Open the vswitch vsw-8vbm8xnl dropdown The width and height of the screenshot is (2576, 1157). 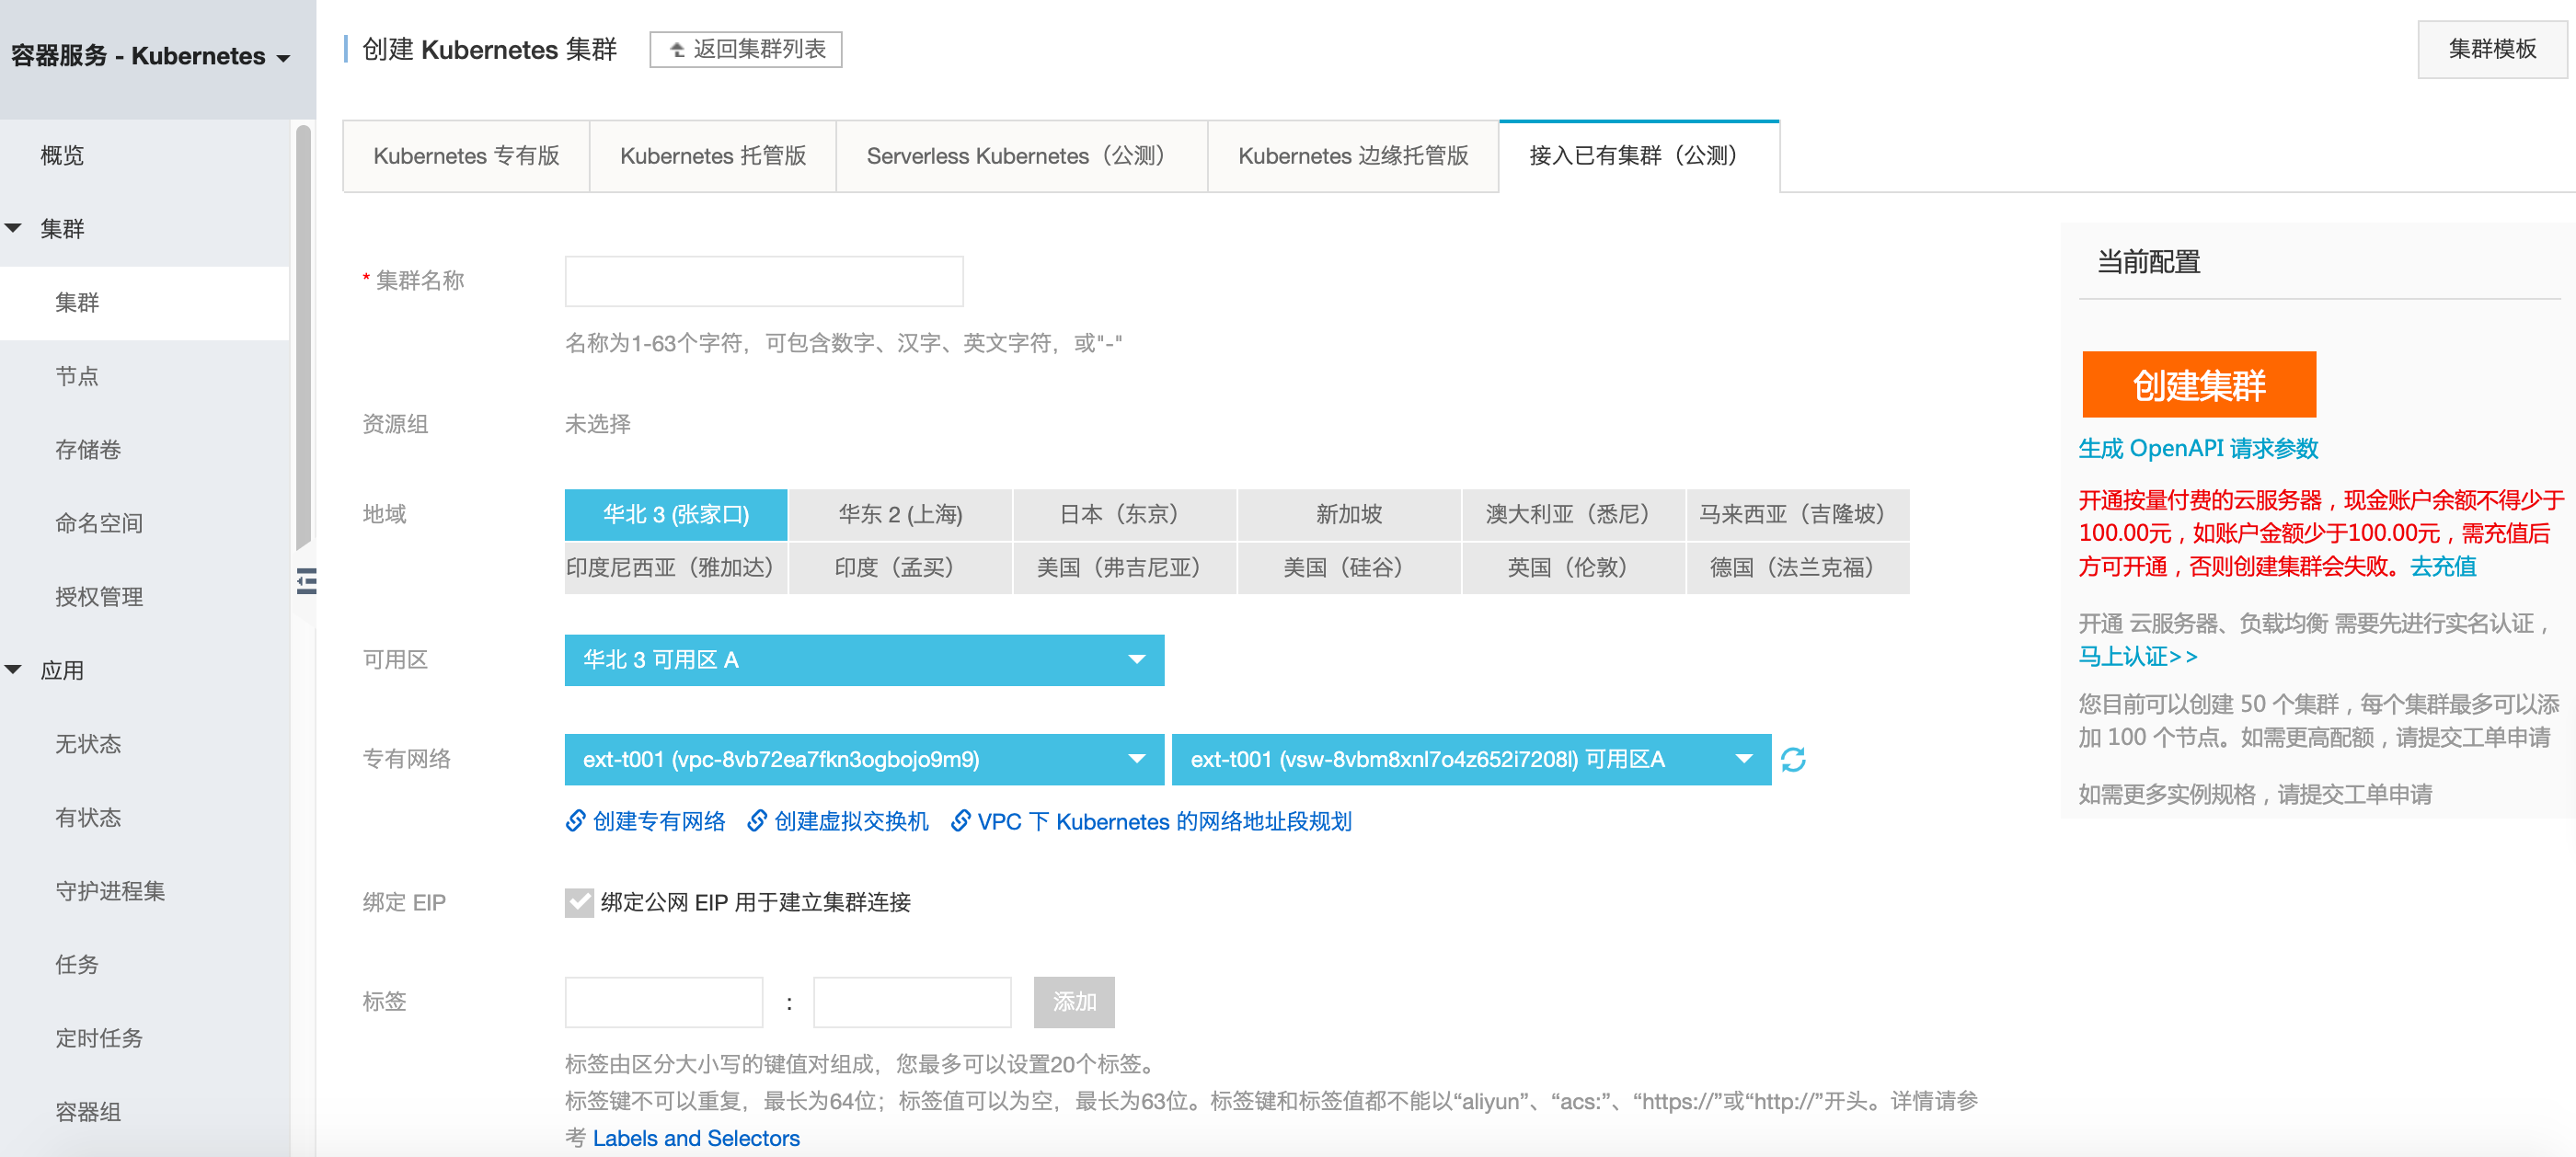pos(1470,760)
